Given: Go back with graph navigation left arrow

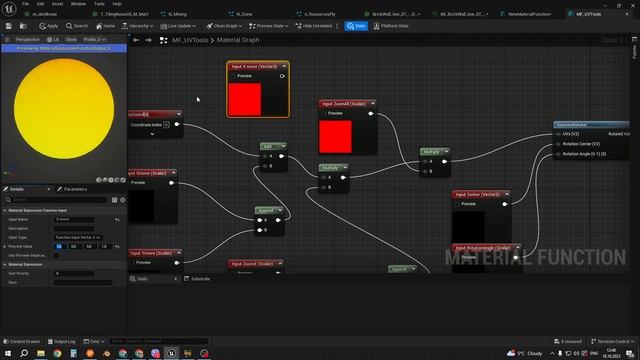Looking at the screenshot, I should coord(136,40).
